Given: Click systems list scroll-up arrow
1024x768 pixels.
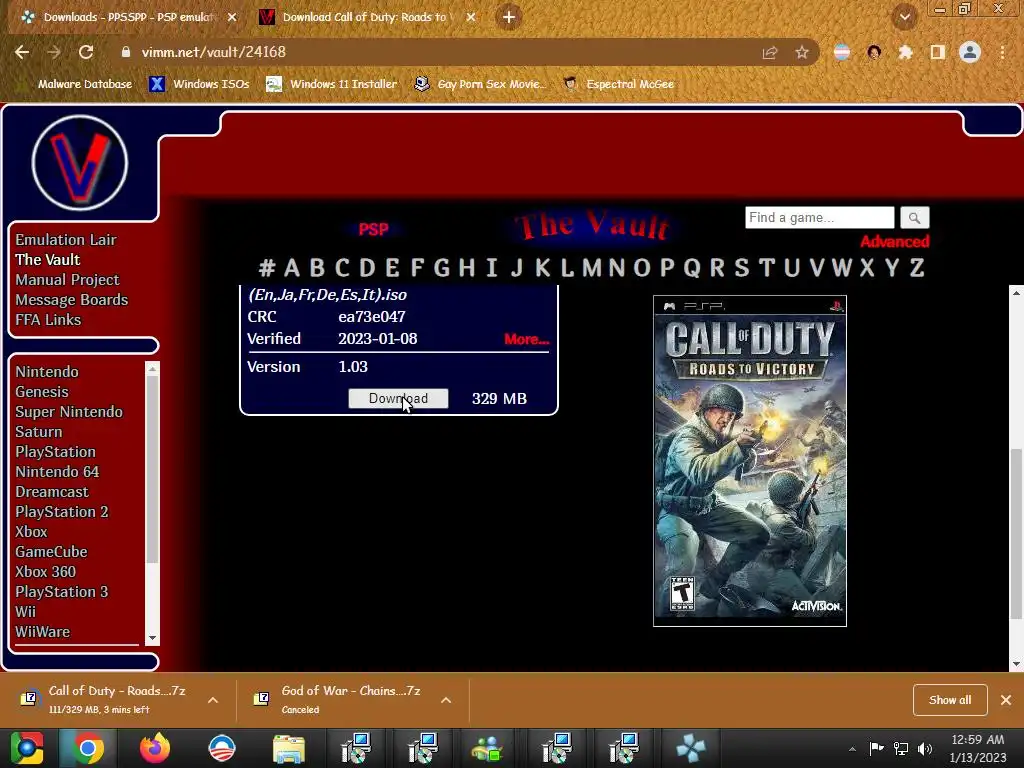Looking at the screenshot, I should tap(152, 369).
